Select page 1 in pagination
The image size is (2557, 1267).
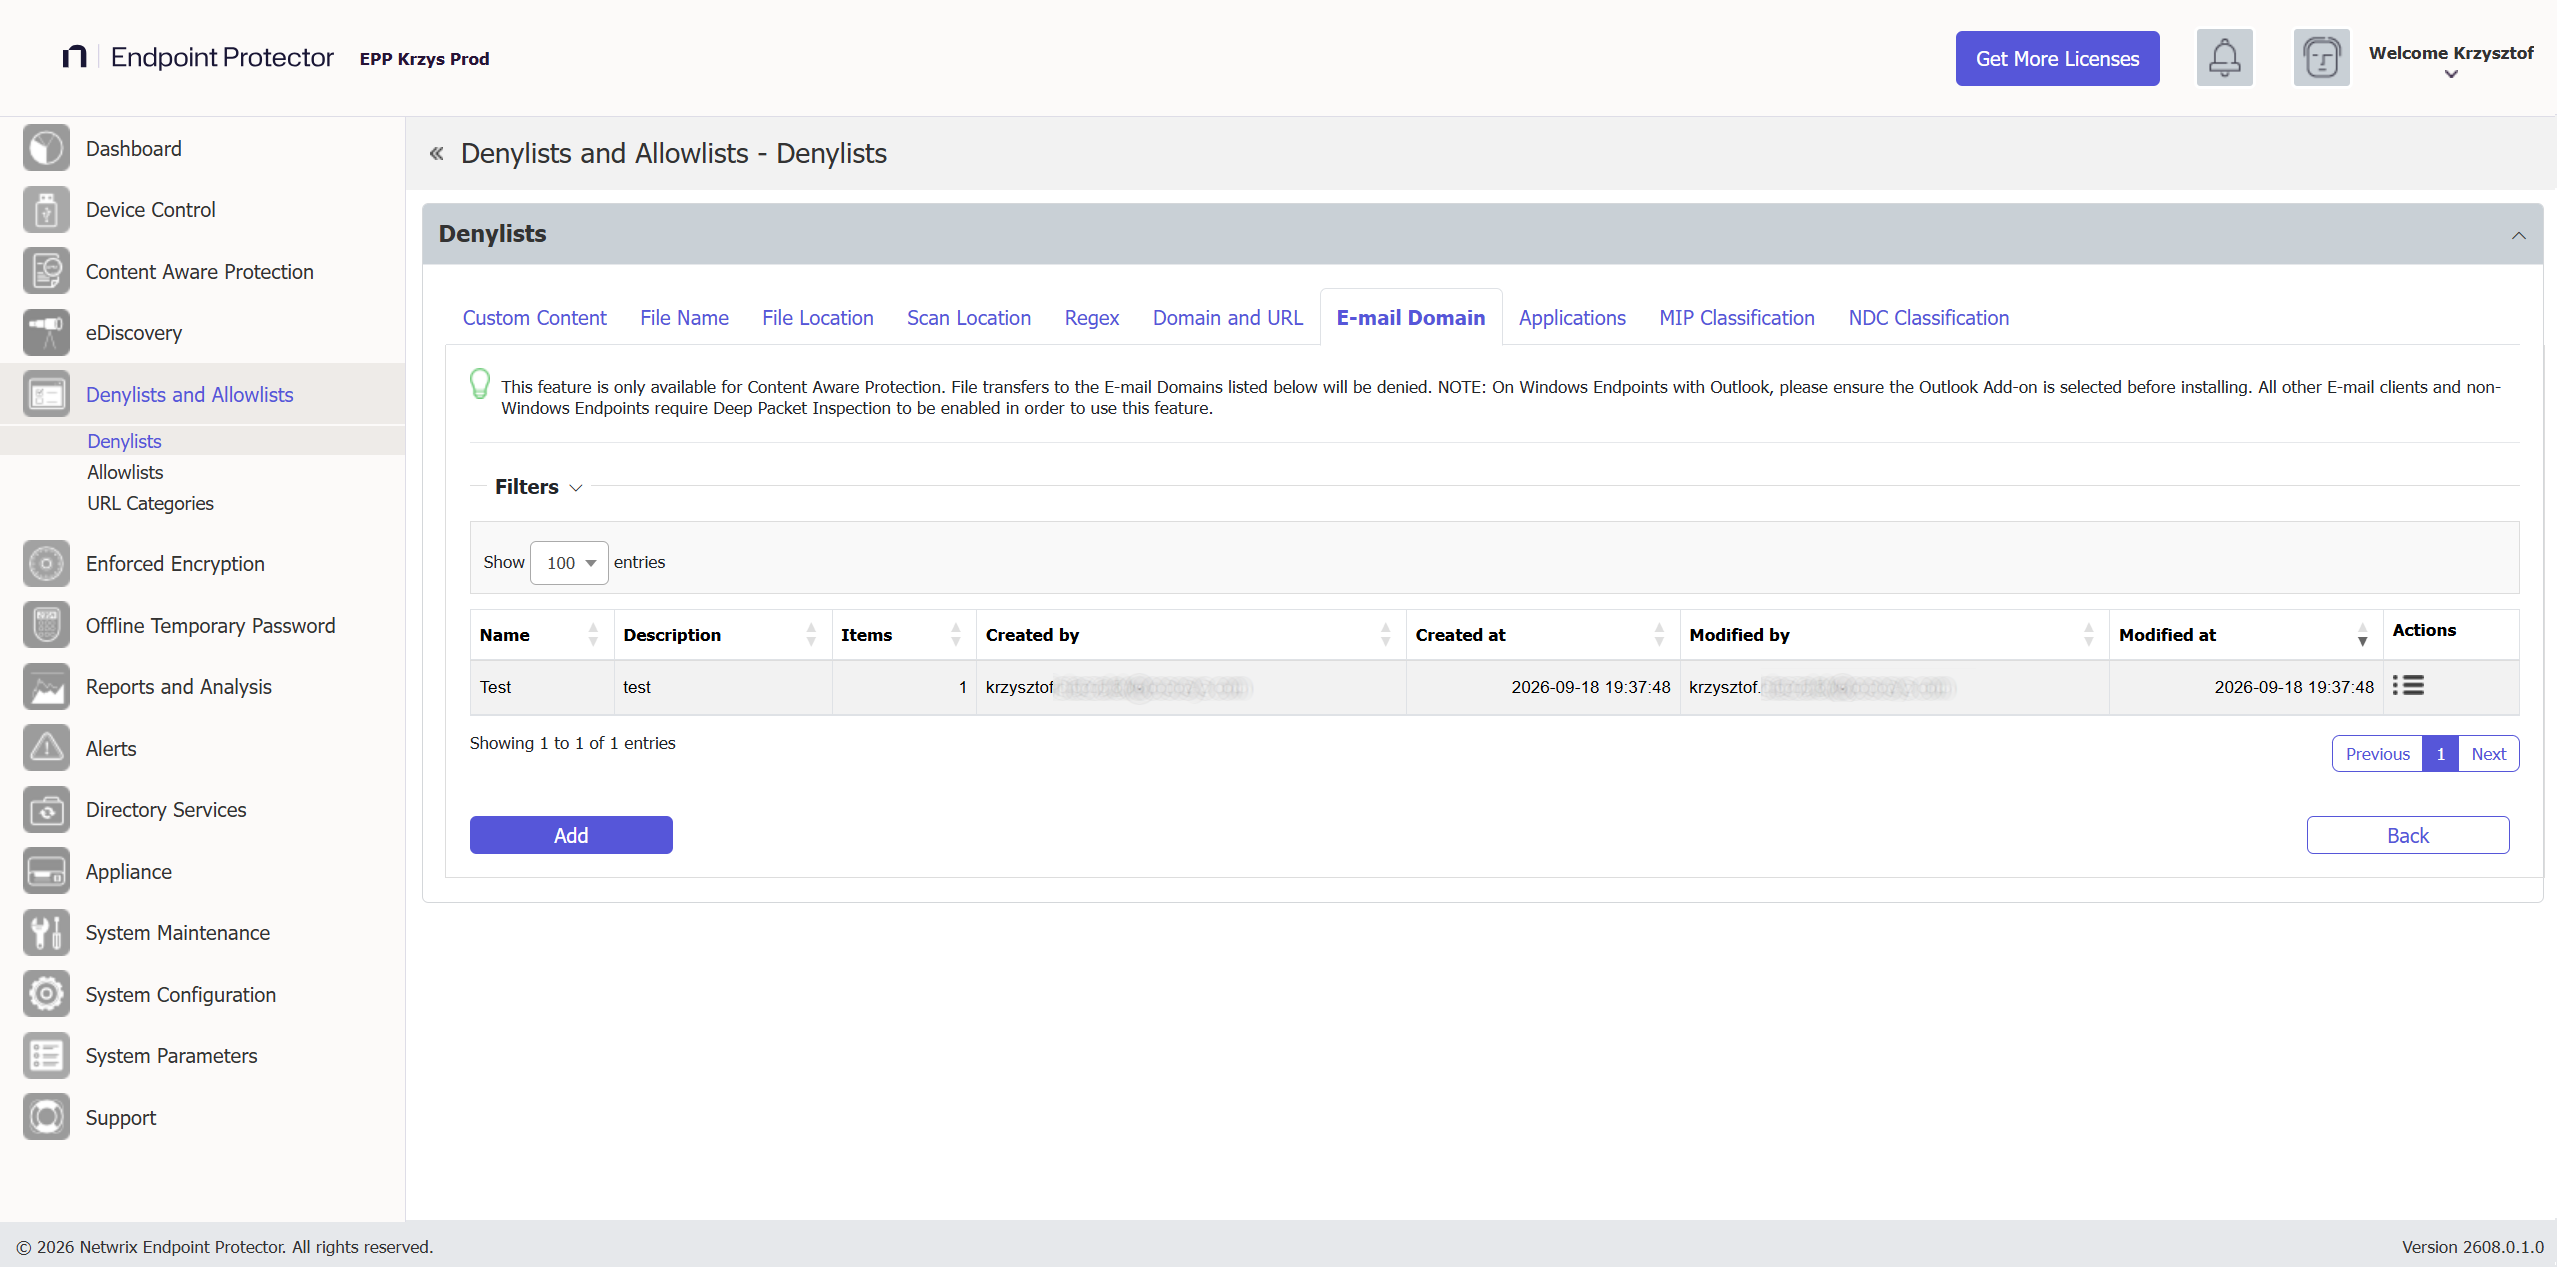(x=2440, y=754)
